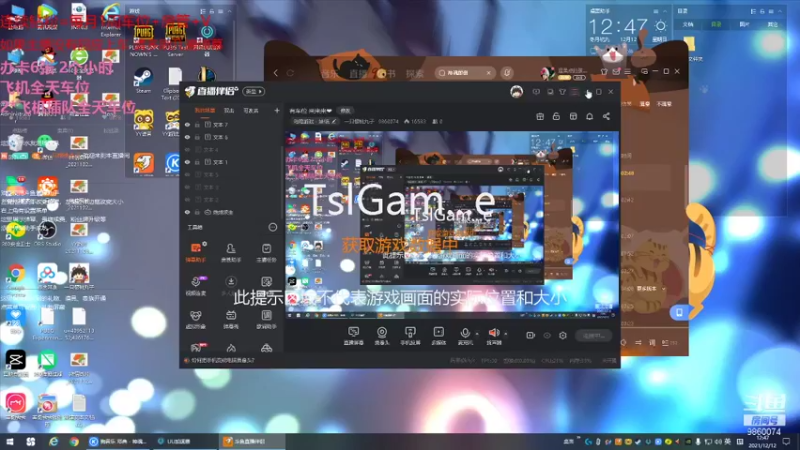The image size is (800, 450).
Task: Click the refresh button in music player
Action: [x=290, y=73]
